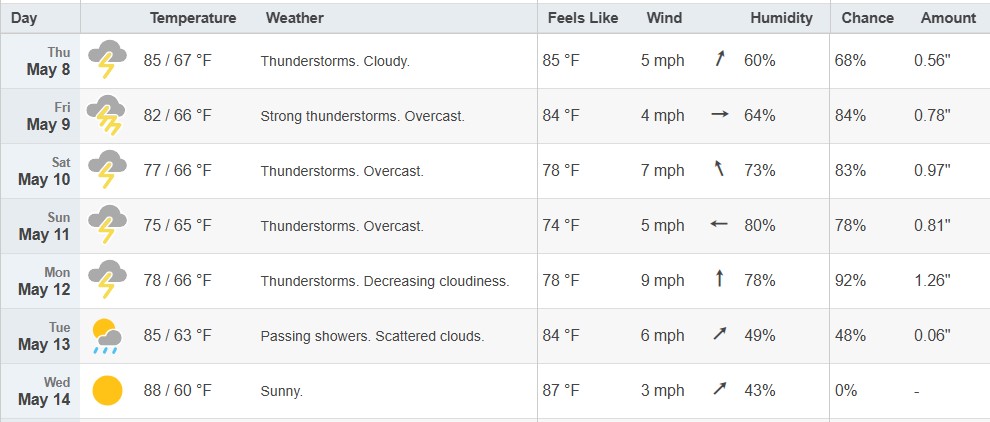Image resolution: width=990 pixels, height=422 pixels.
Task: Click the thunderstorm icon for Mon May 12
Action: 107,279
